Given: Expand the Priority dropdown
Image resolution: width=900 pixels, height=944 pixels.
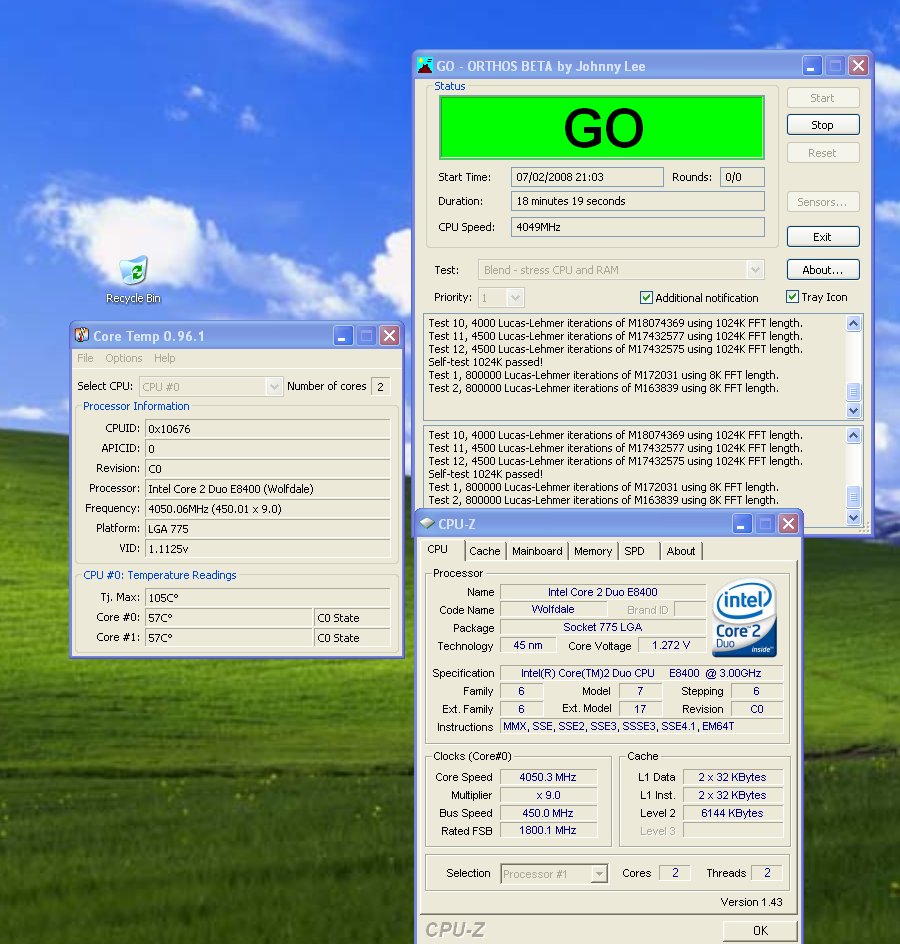Looking at the screenshot, I should pos(515,298).
